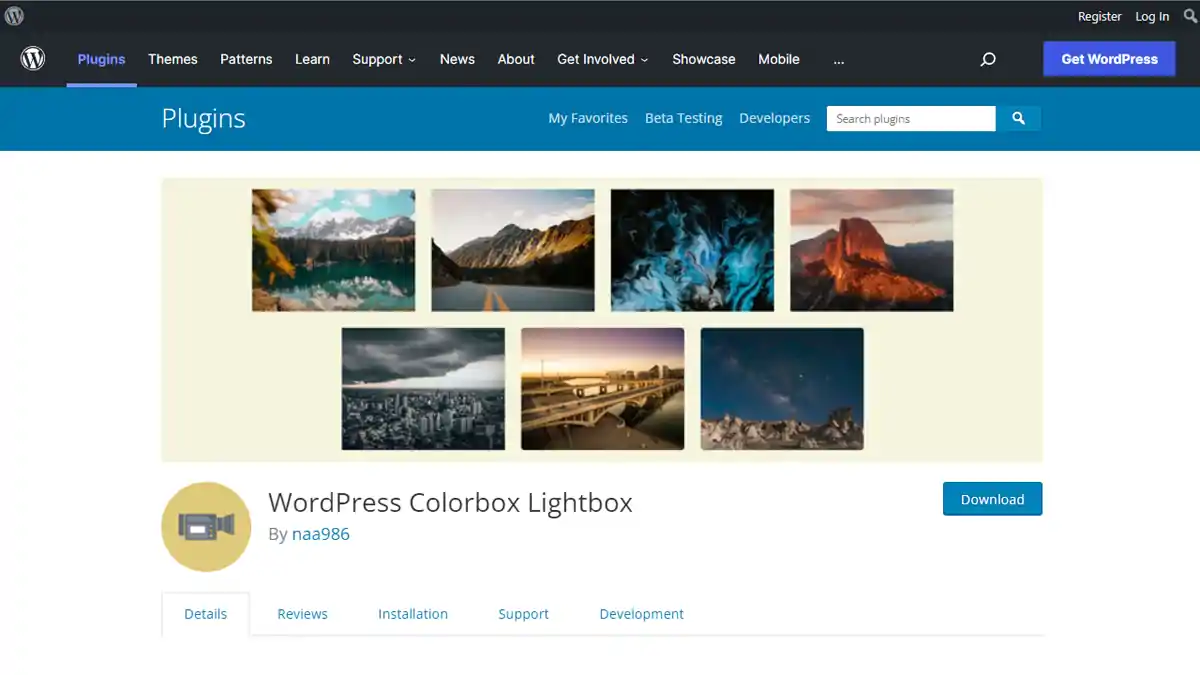Open the orange rock cliff thumbnail
Viewport: 1200px width, 675px height.
point(872,250)
